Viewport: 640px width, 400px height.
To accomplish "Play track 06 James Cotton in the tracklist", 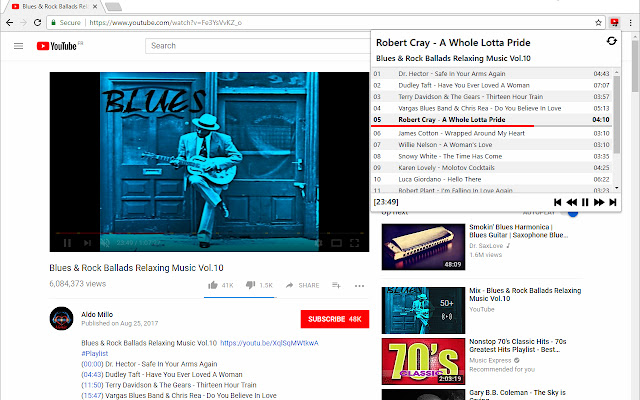I will [x=491, y=133].
